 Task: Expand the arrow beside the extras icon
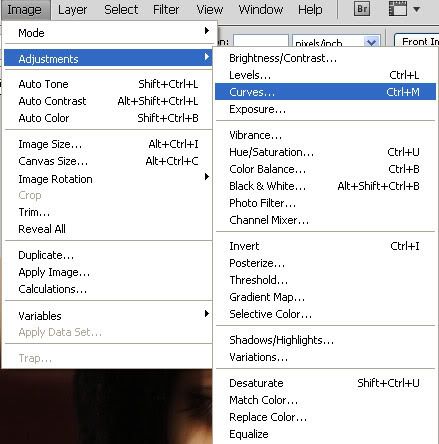[x=417, y=9]
